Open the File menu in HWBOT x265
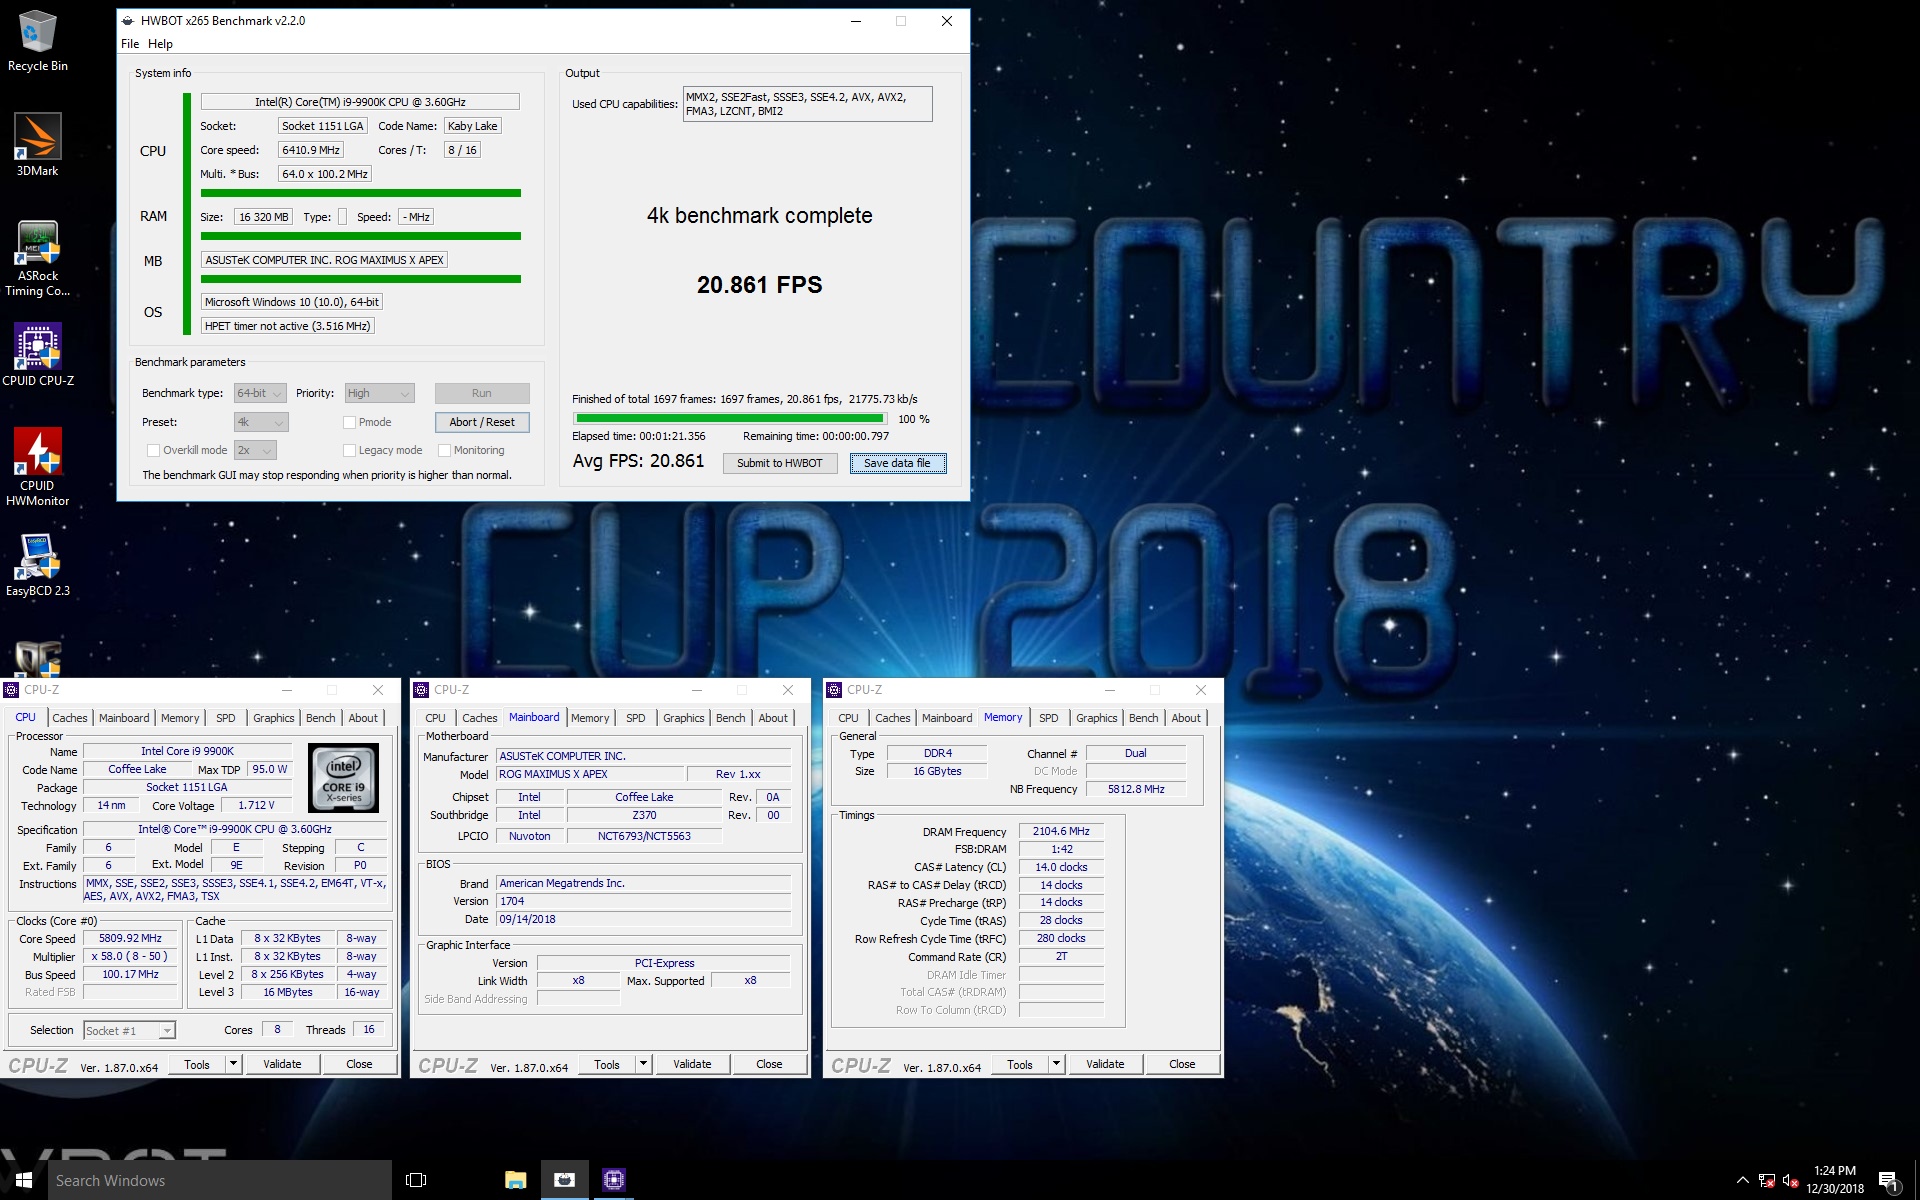The width and height of the screenshot is (1920, 1200). [130, 44]
